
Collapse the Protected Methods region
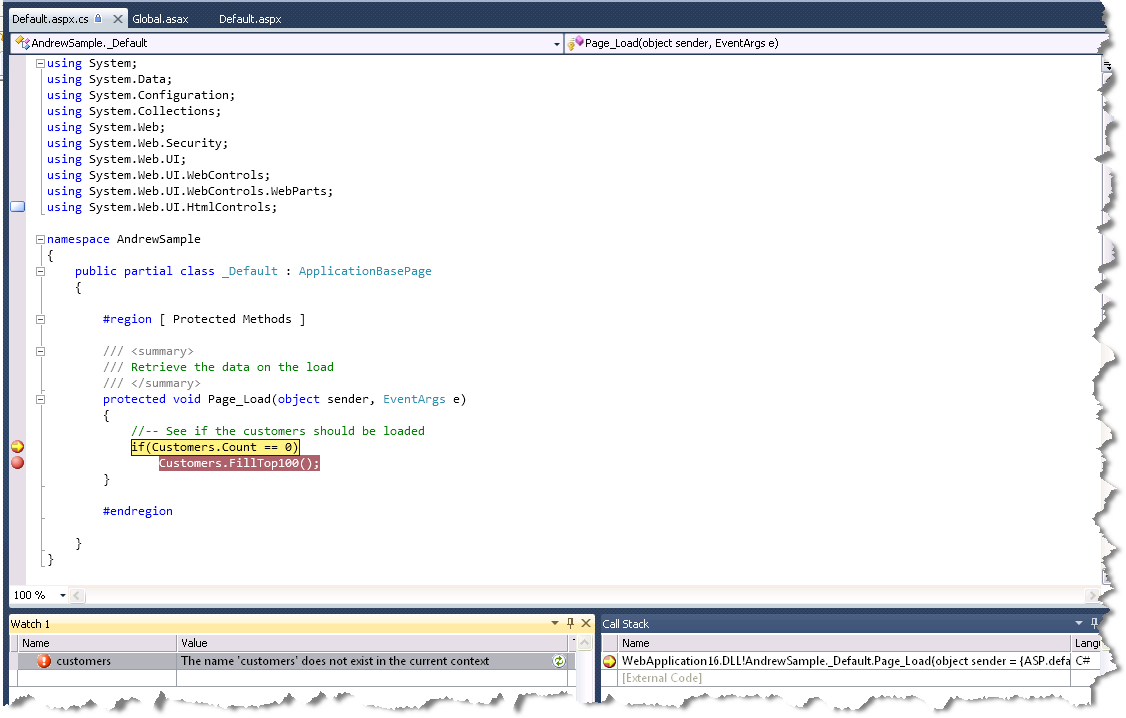[40, 319]
